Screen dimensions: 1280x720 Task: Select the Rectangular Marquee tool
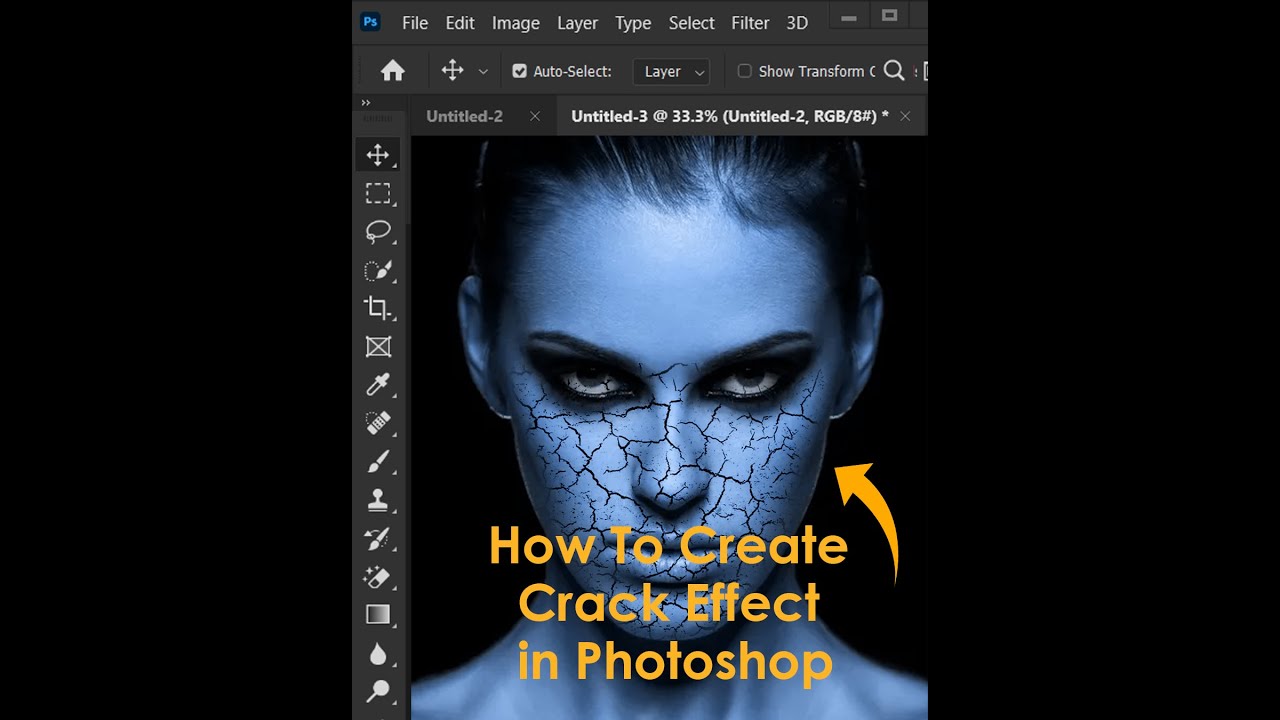click(378, 193)
